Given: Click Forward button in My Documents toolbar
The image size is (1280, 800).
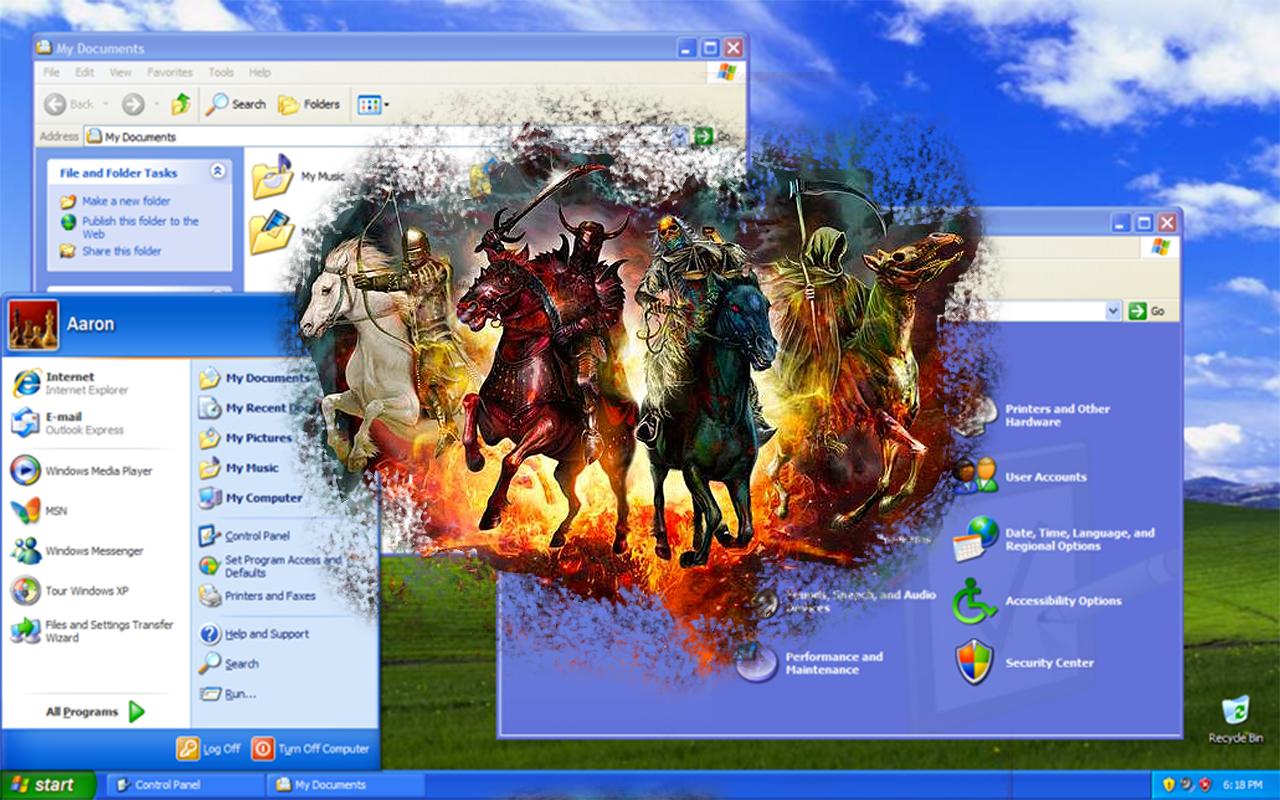Looking at the screenshot, I should 133,104.
